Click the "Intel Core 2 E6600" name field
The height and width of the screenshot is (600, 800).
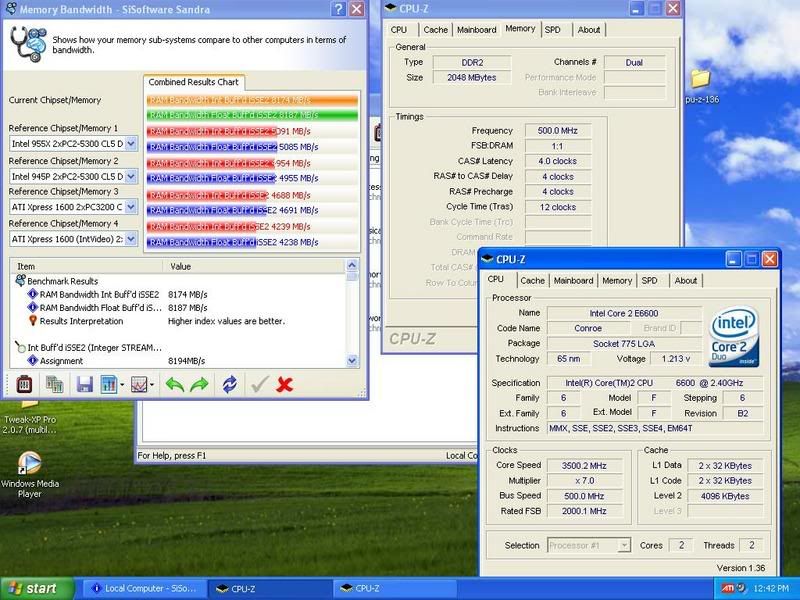(624, 313)
